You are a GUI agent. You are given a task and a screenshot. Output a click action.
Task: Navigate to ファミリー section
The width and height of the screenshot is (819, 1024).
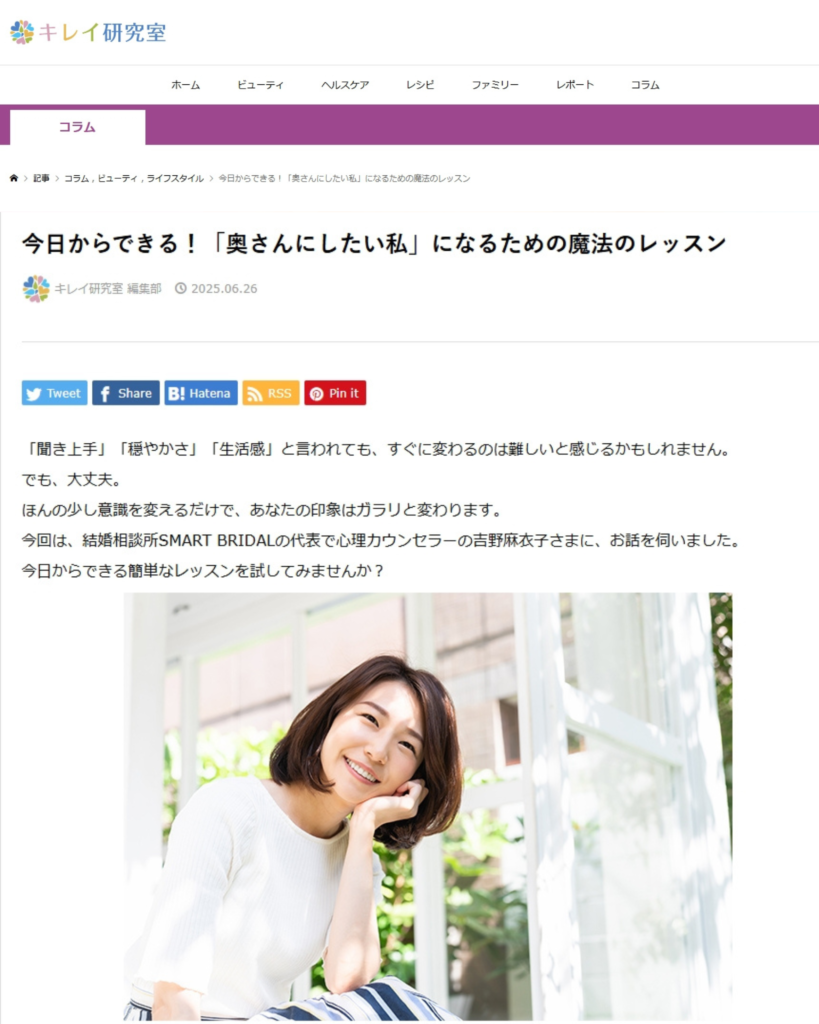pyautogui.click(x=495, y=85)
